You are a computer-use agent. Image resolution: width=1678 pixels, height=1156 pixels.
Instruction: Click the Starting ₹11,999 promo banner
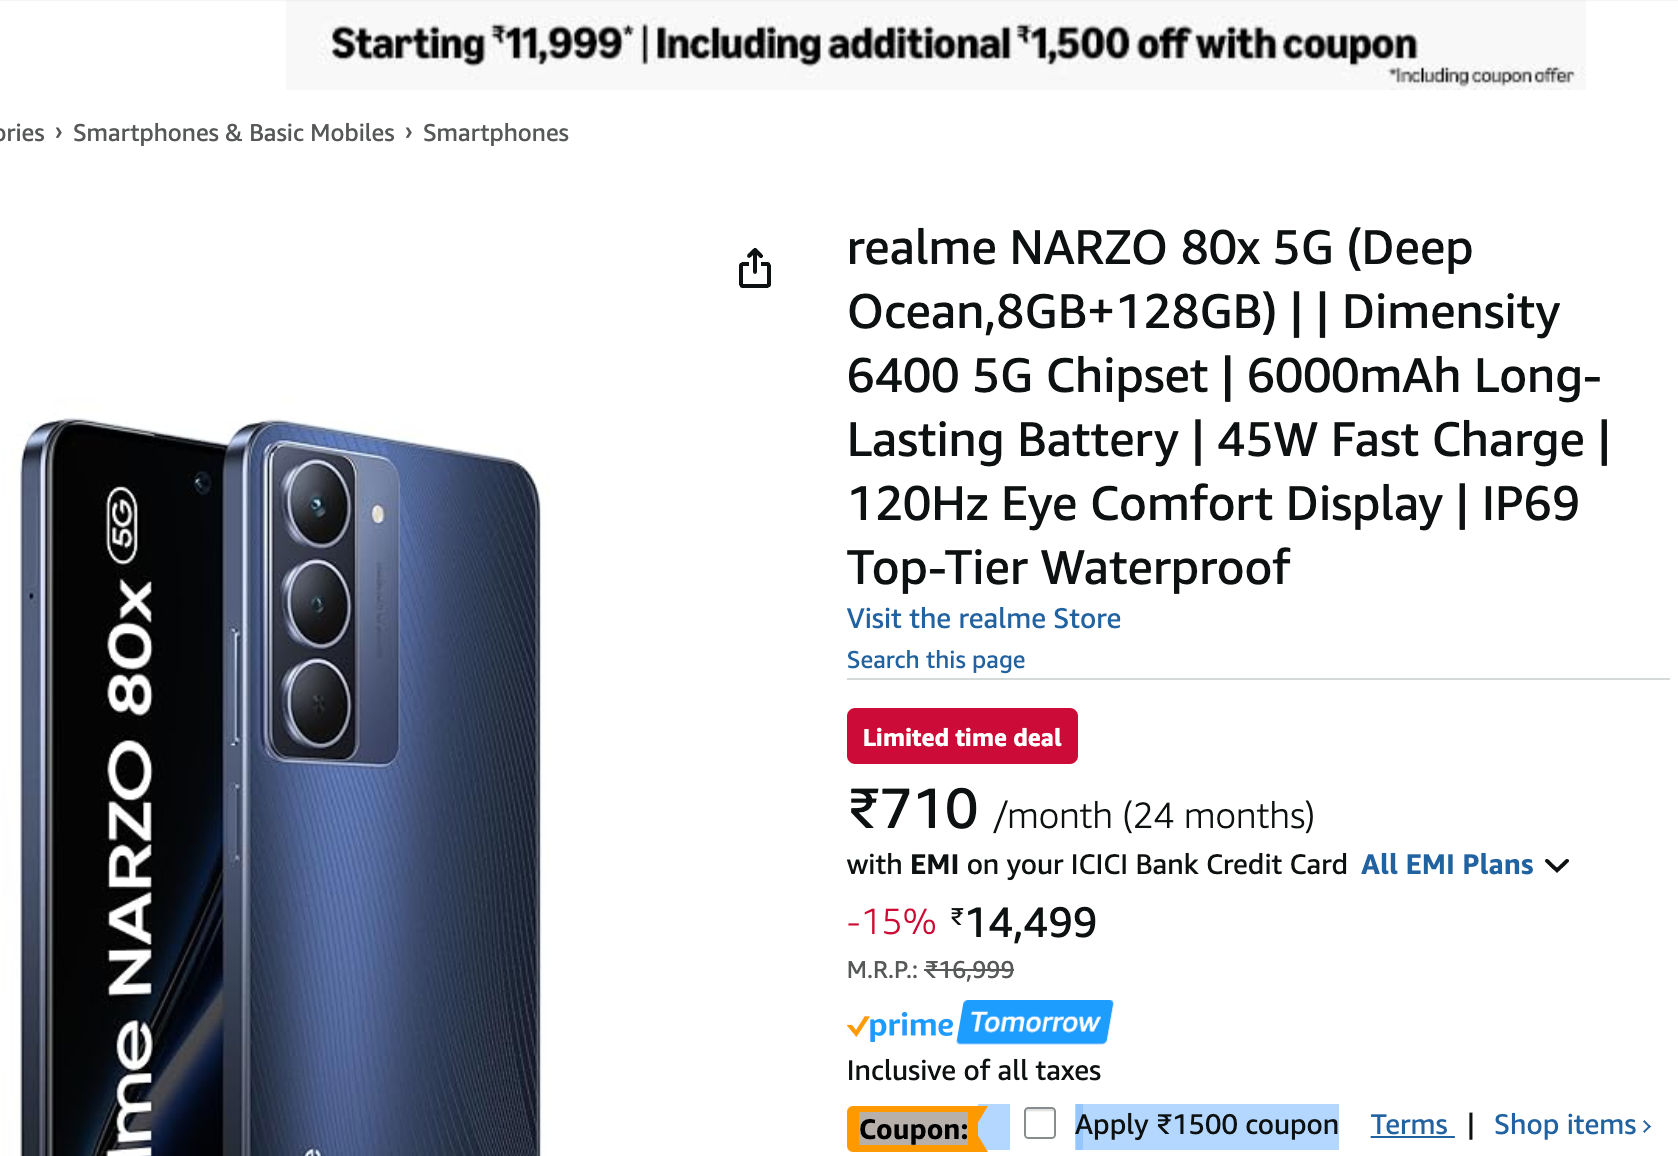pyautogui.click(x=935, y=45)
